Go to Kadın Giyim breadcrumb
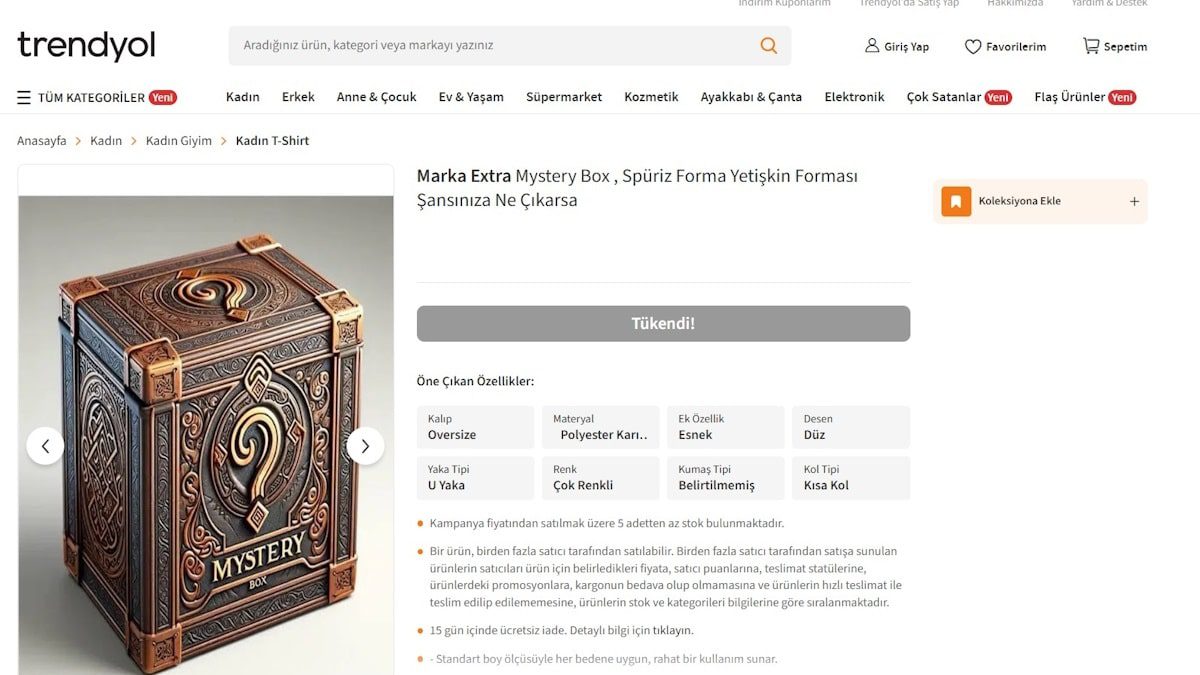1200x675 pixels. pos(179,141)
